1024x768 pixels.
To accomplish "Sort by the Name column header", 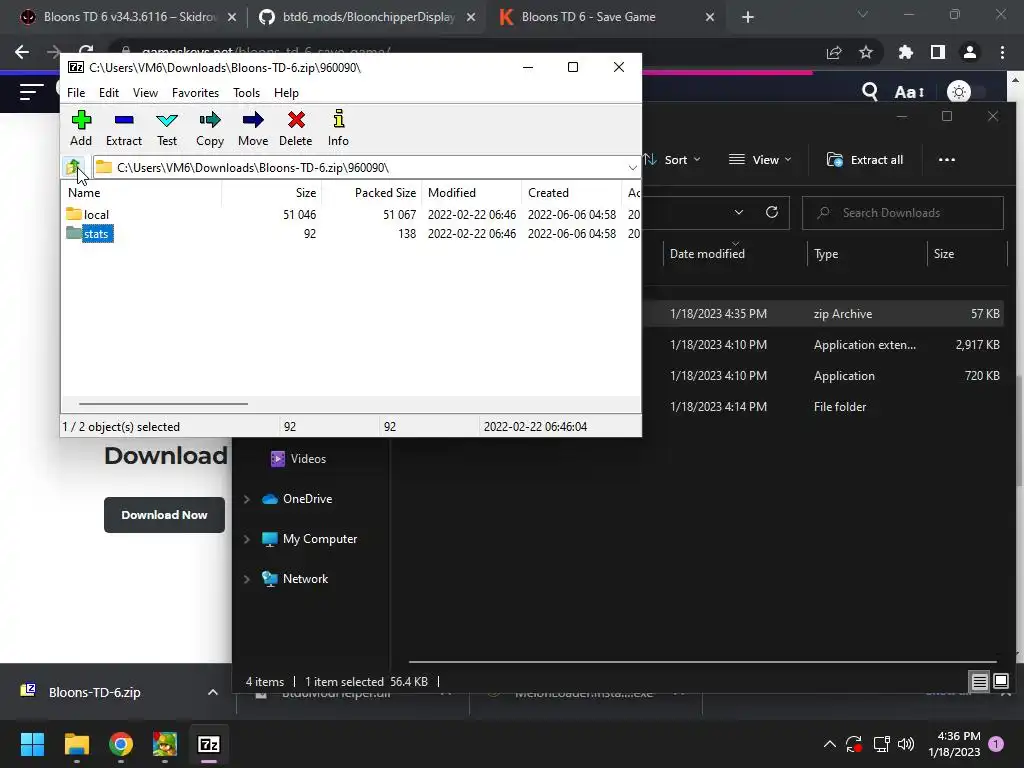I will (x=141, y=193).
